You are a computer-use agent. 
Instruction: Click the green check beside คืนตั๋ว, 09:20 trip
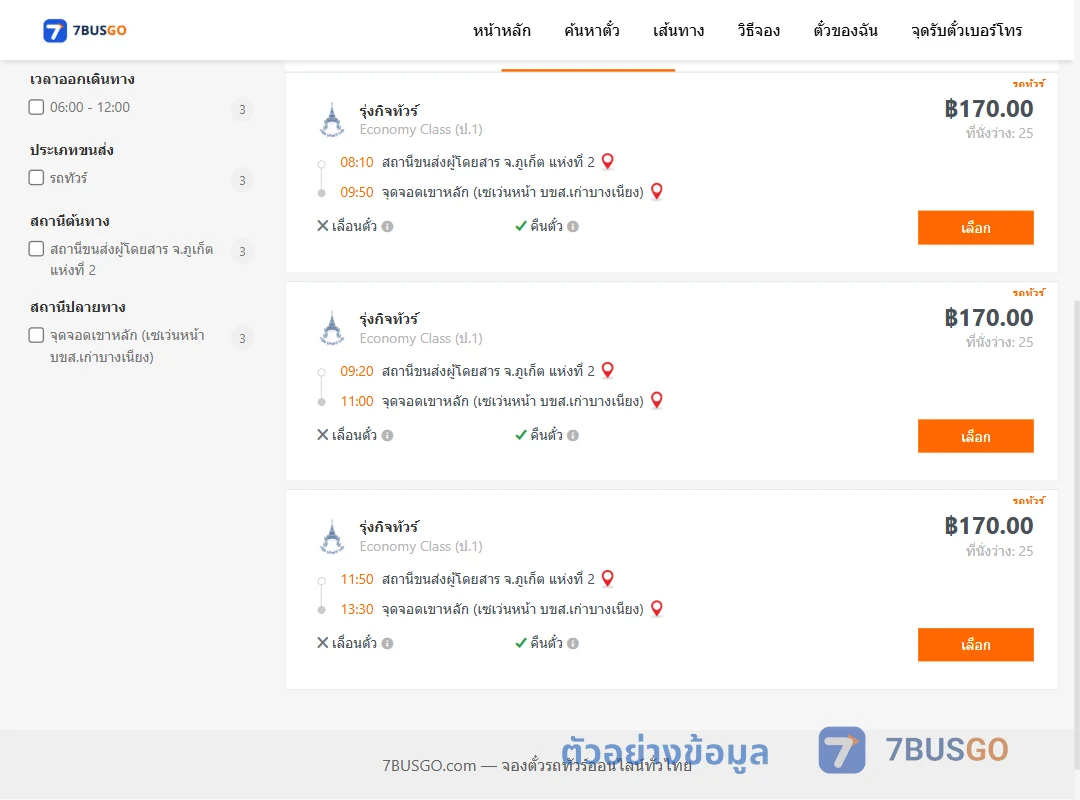coord(521,435)
